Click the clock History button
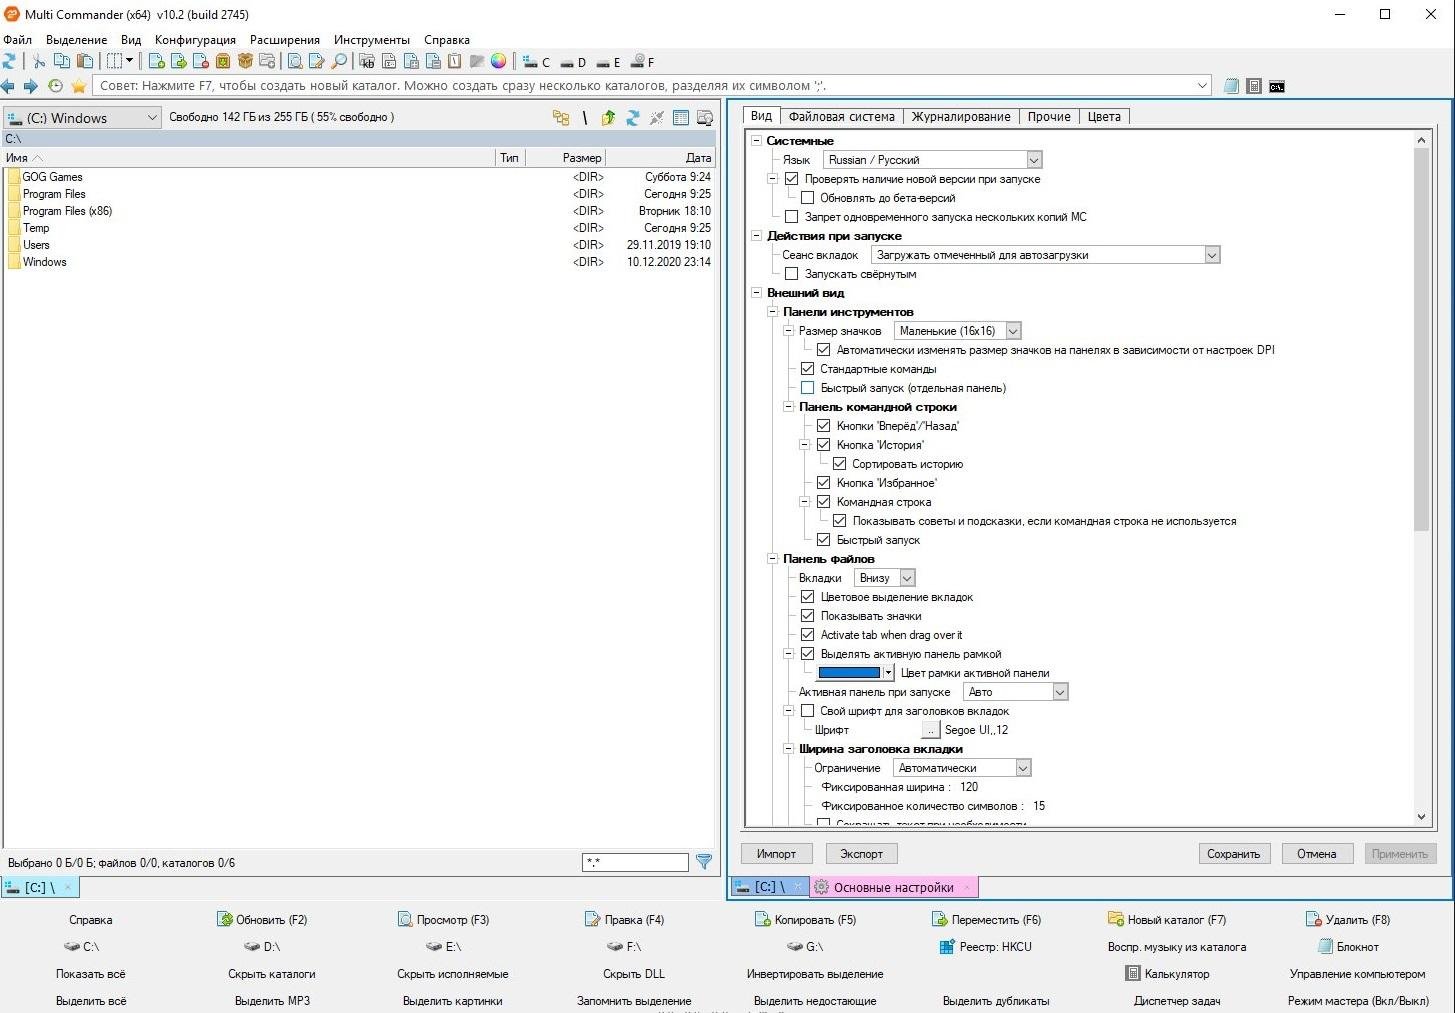1455x1013 pixels. (55, 86)
